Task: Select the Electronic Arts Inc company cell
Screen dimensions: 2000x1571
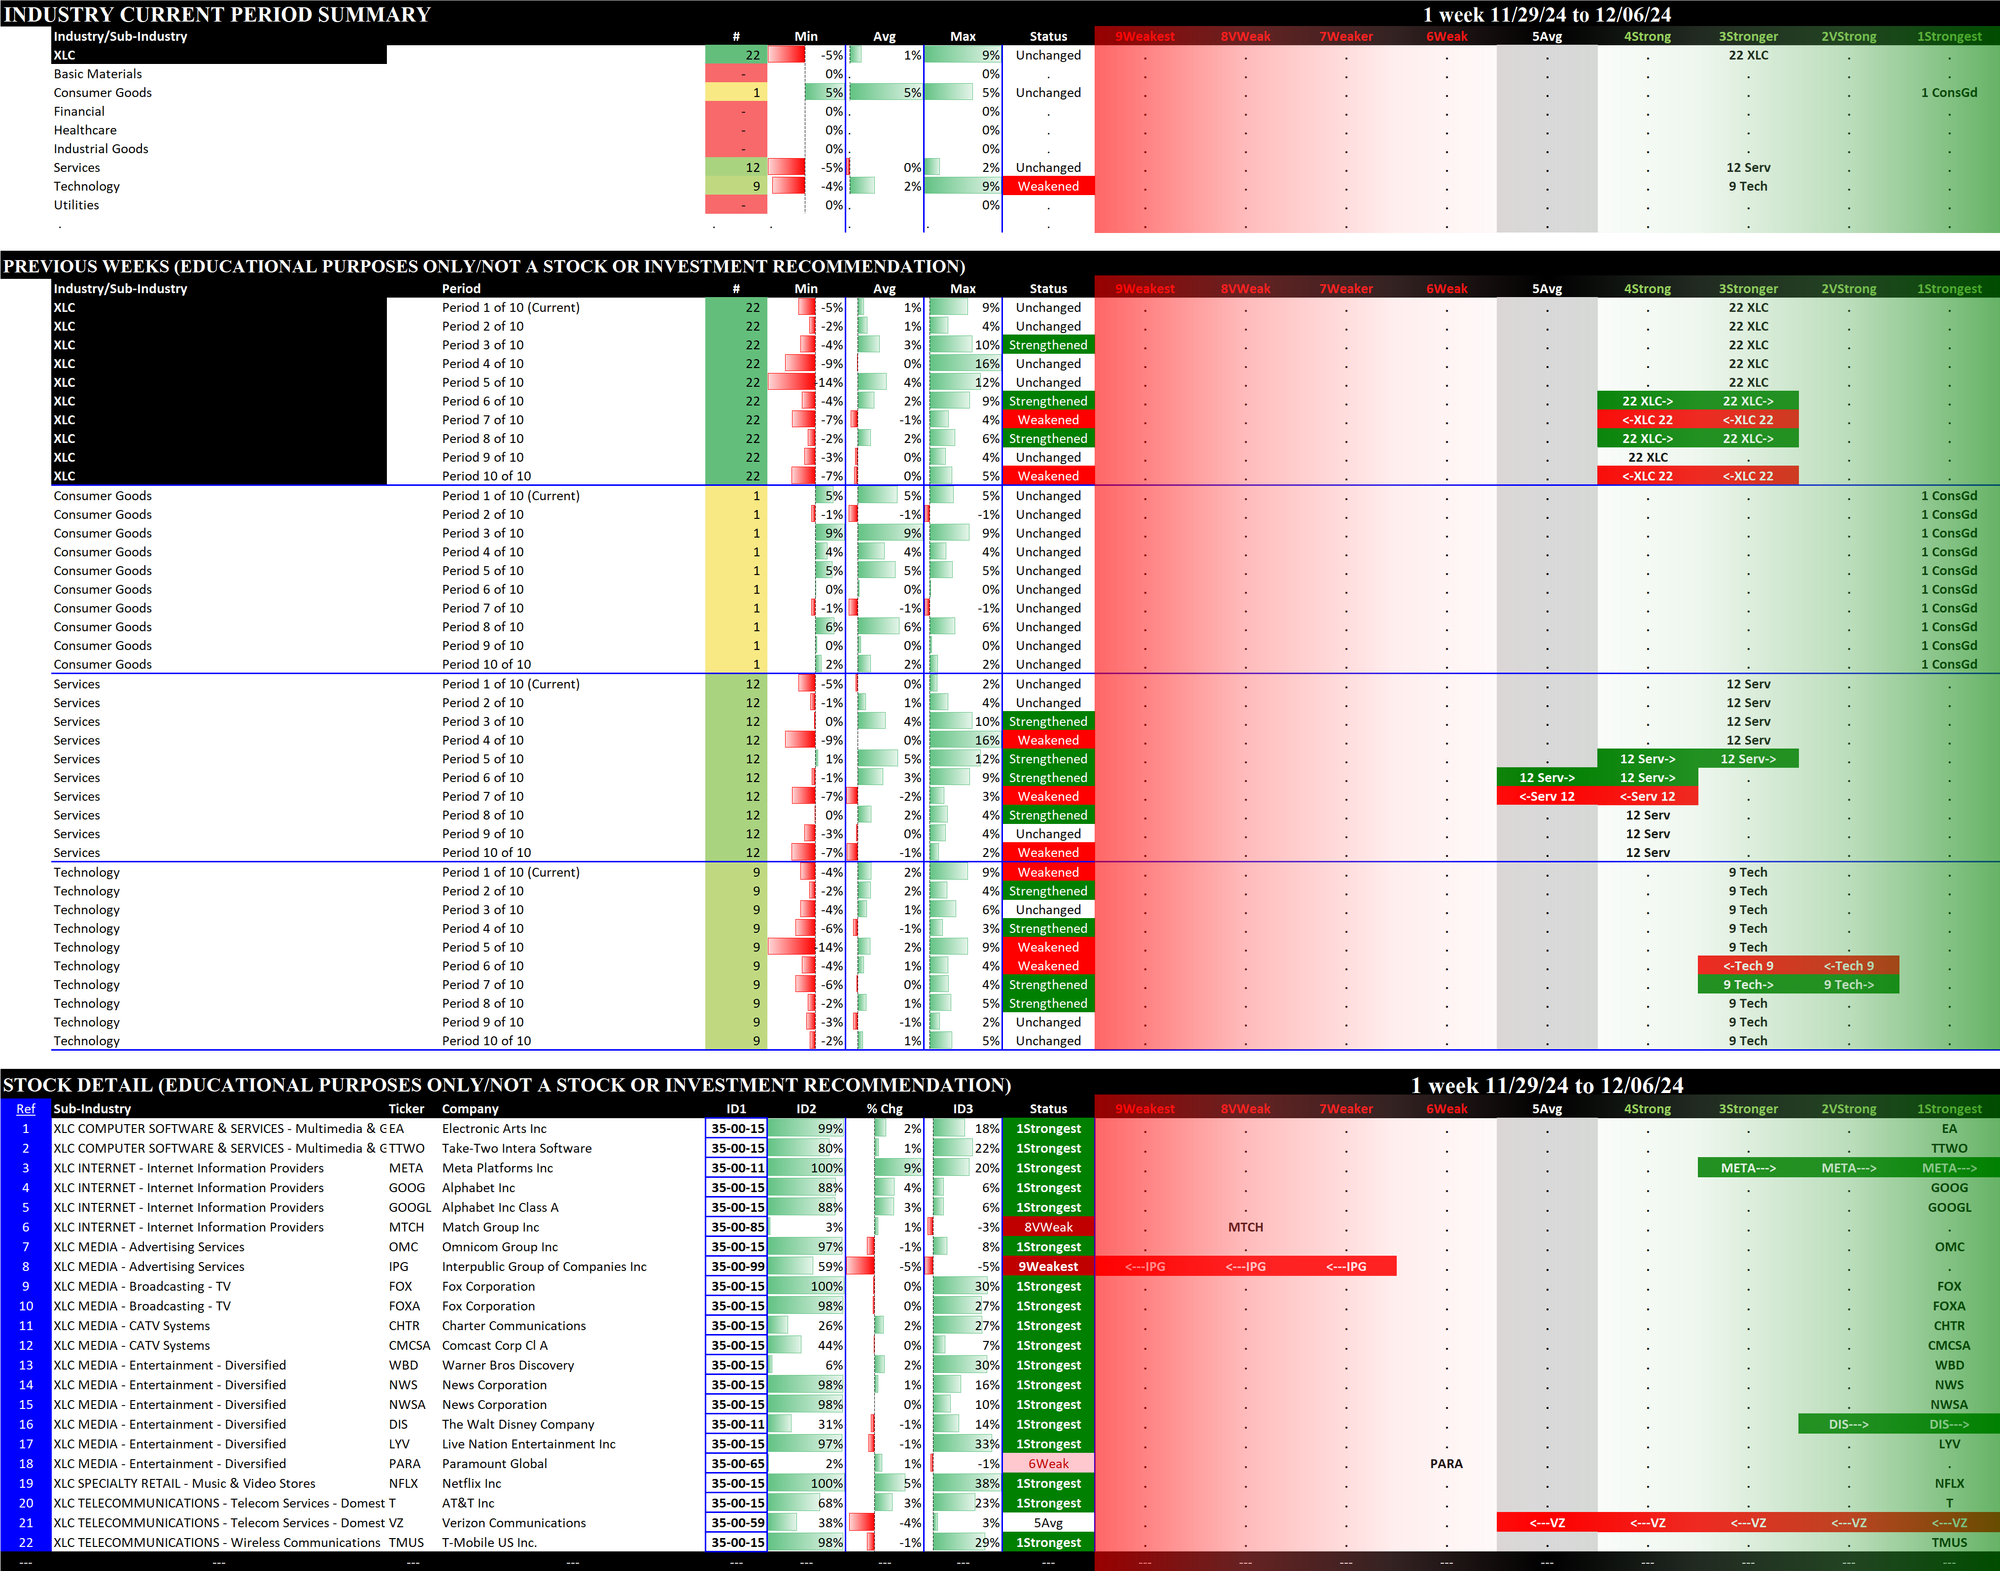Action: click(x=494, y=1129)
